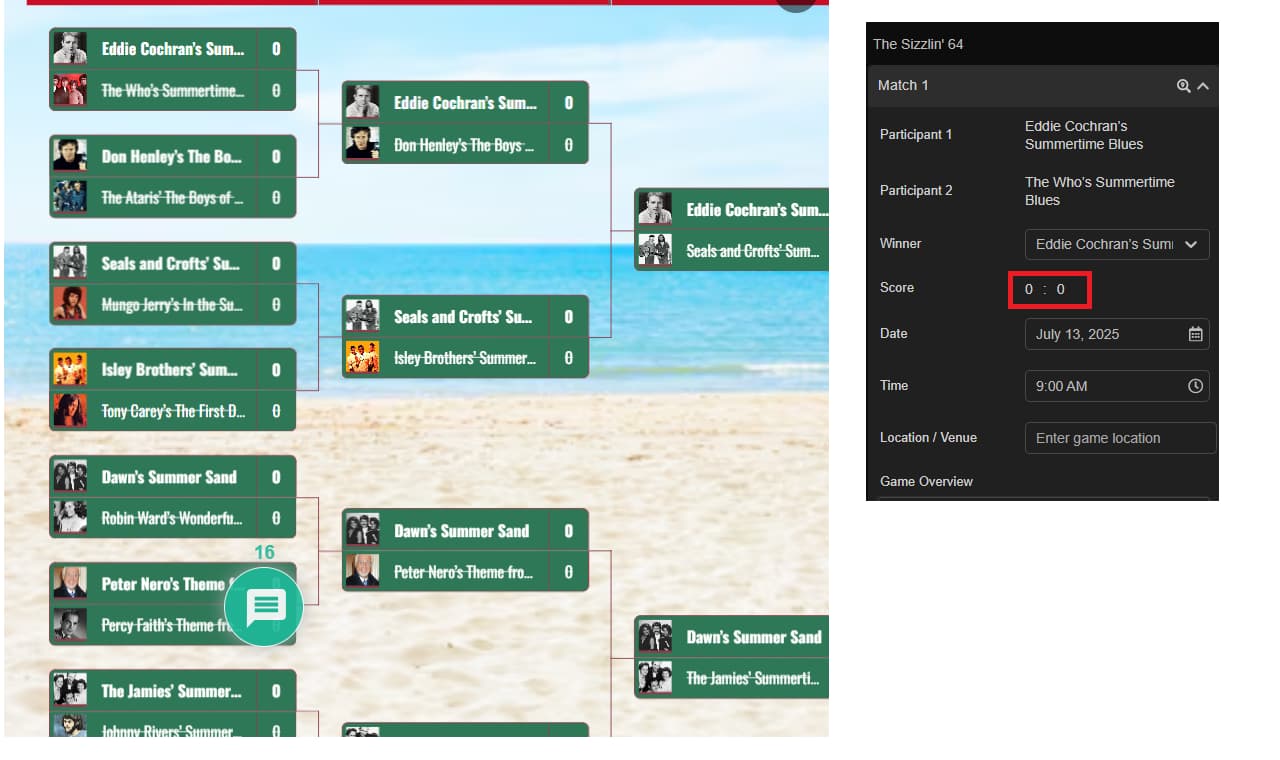Select Seals and Crofts' entry paired with Isley Brothers' Summer
The image size is (1280, 760).
pyautogui.click(x=465, y=316)
